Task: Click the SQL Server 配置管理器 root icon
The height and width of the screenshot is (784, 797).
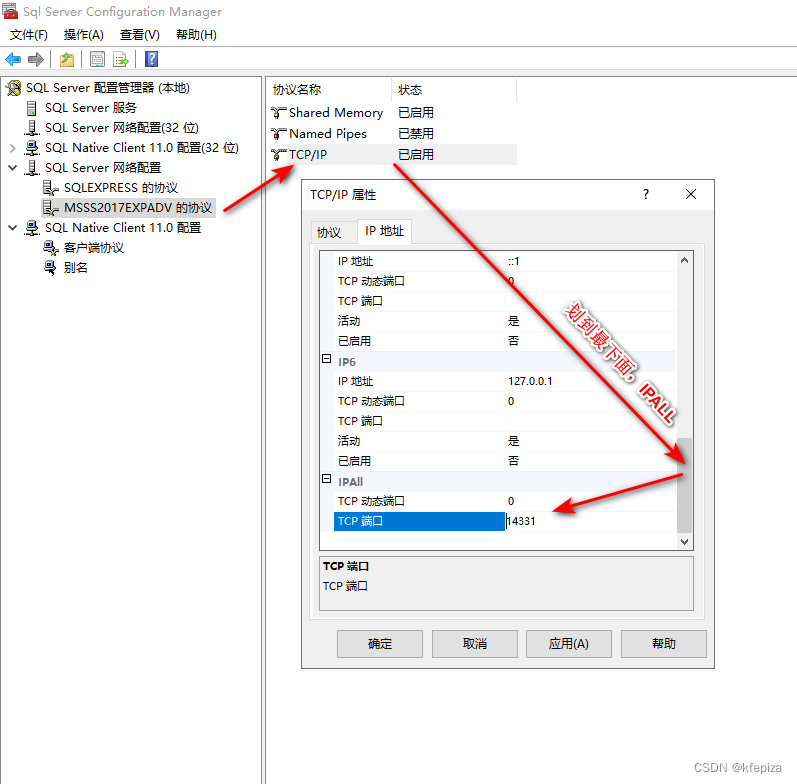Action: coord(14,88)
